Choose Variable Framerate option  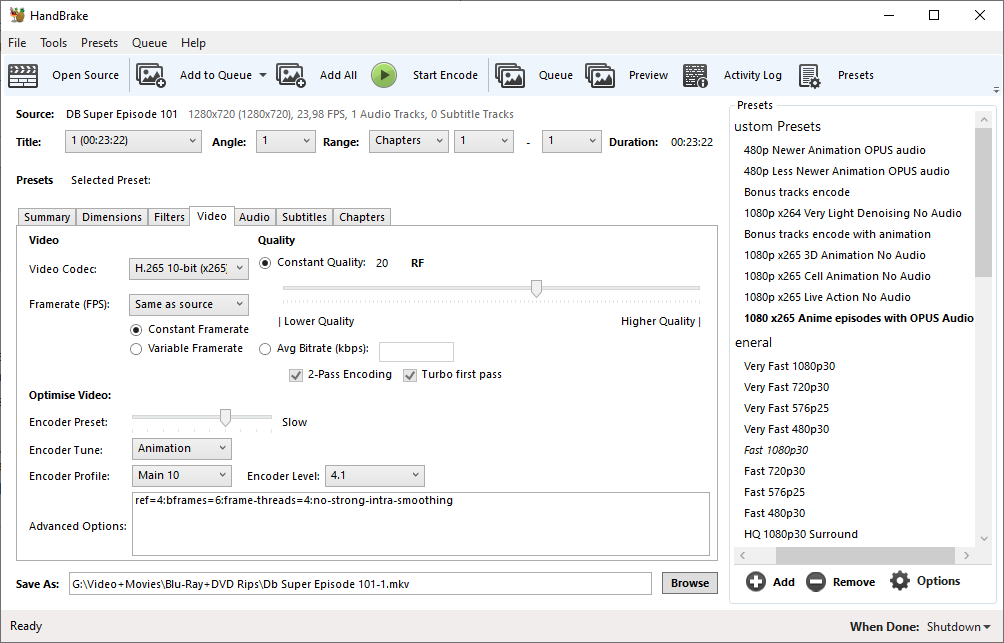(136, 349)
